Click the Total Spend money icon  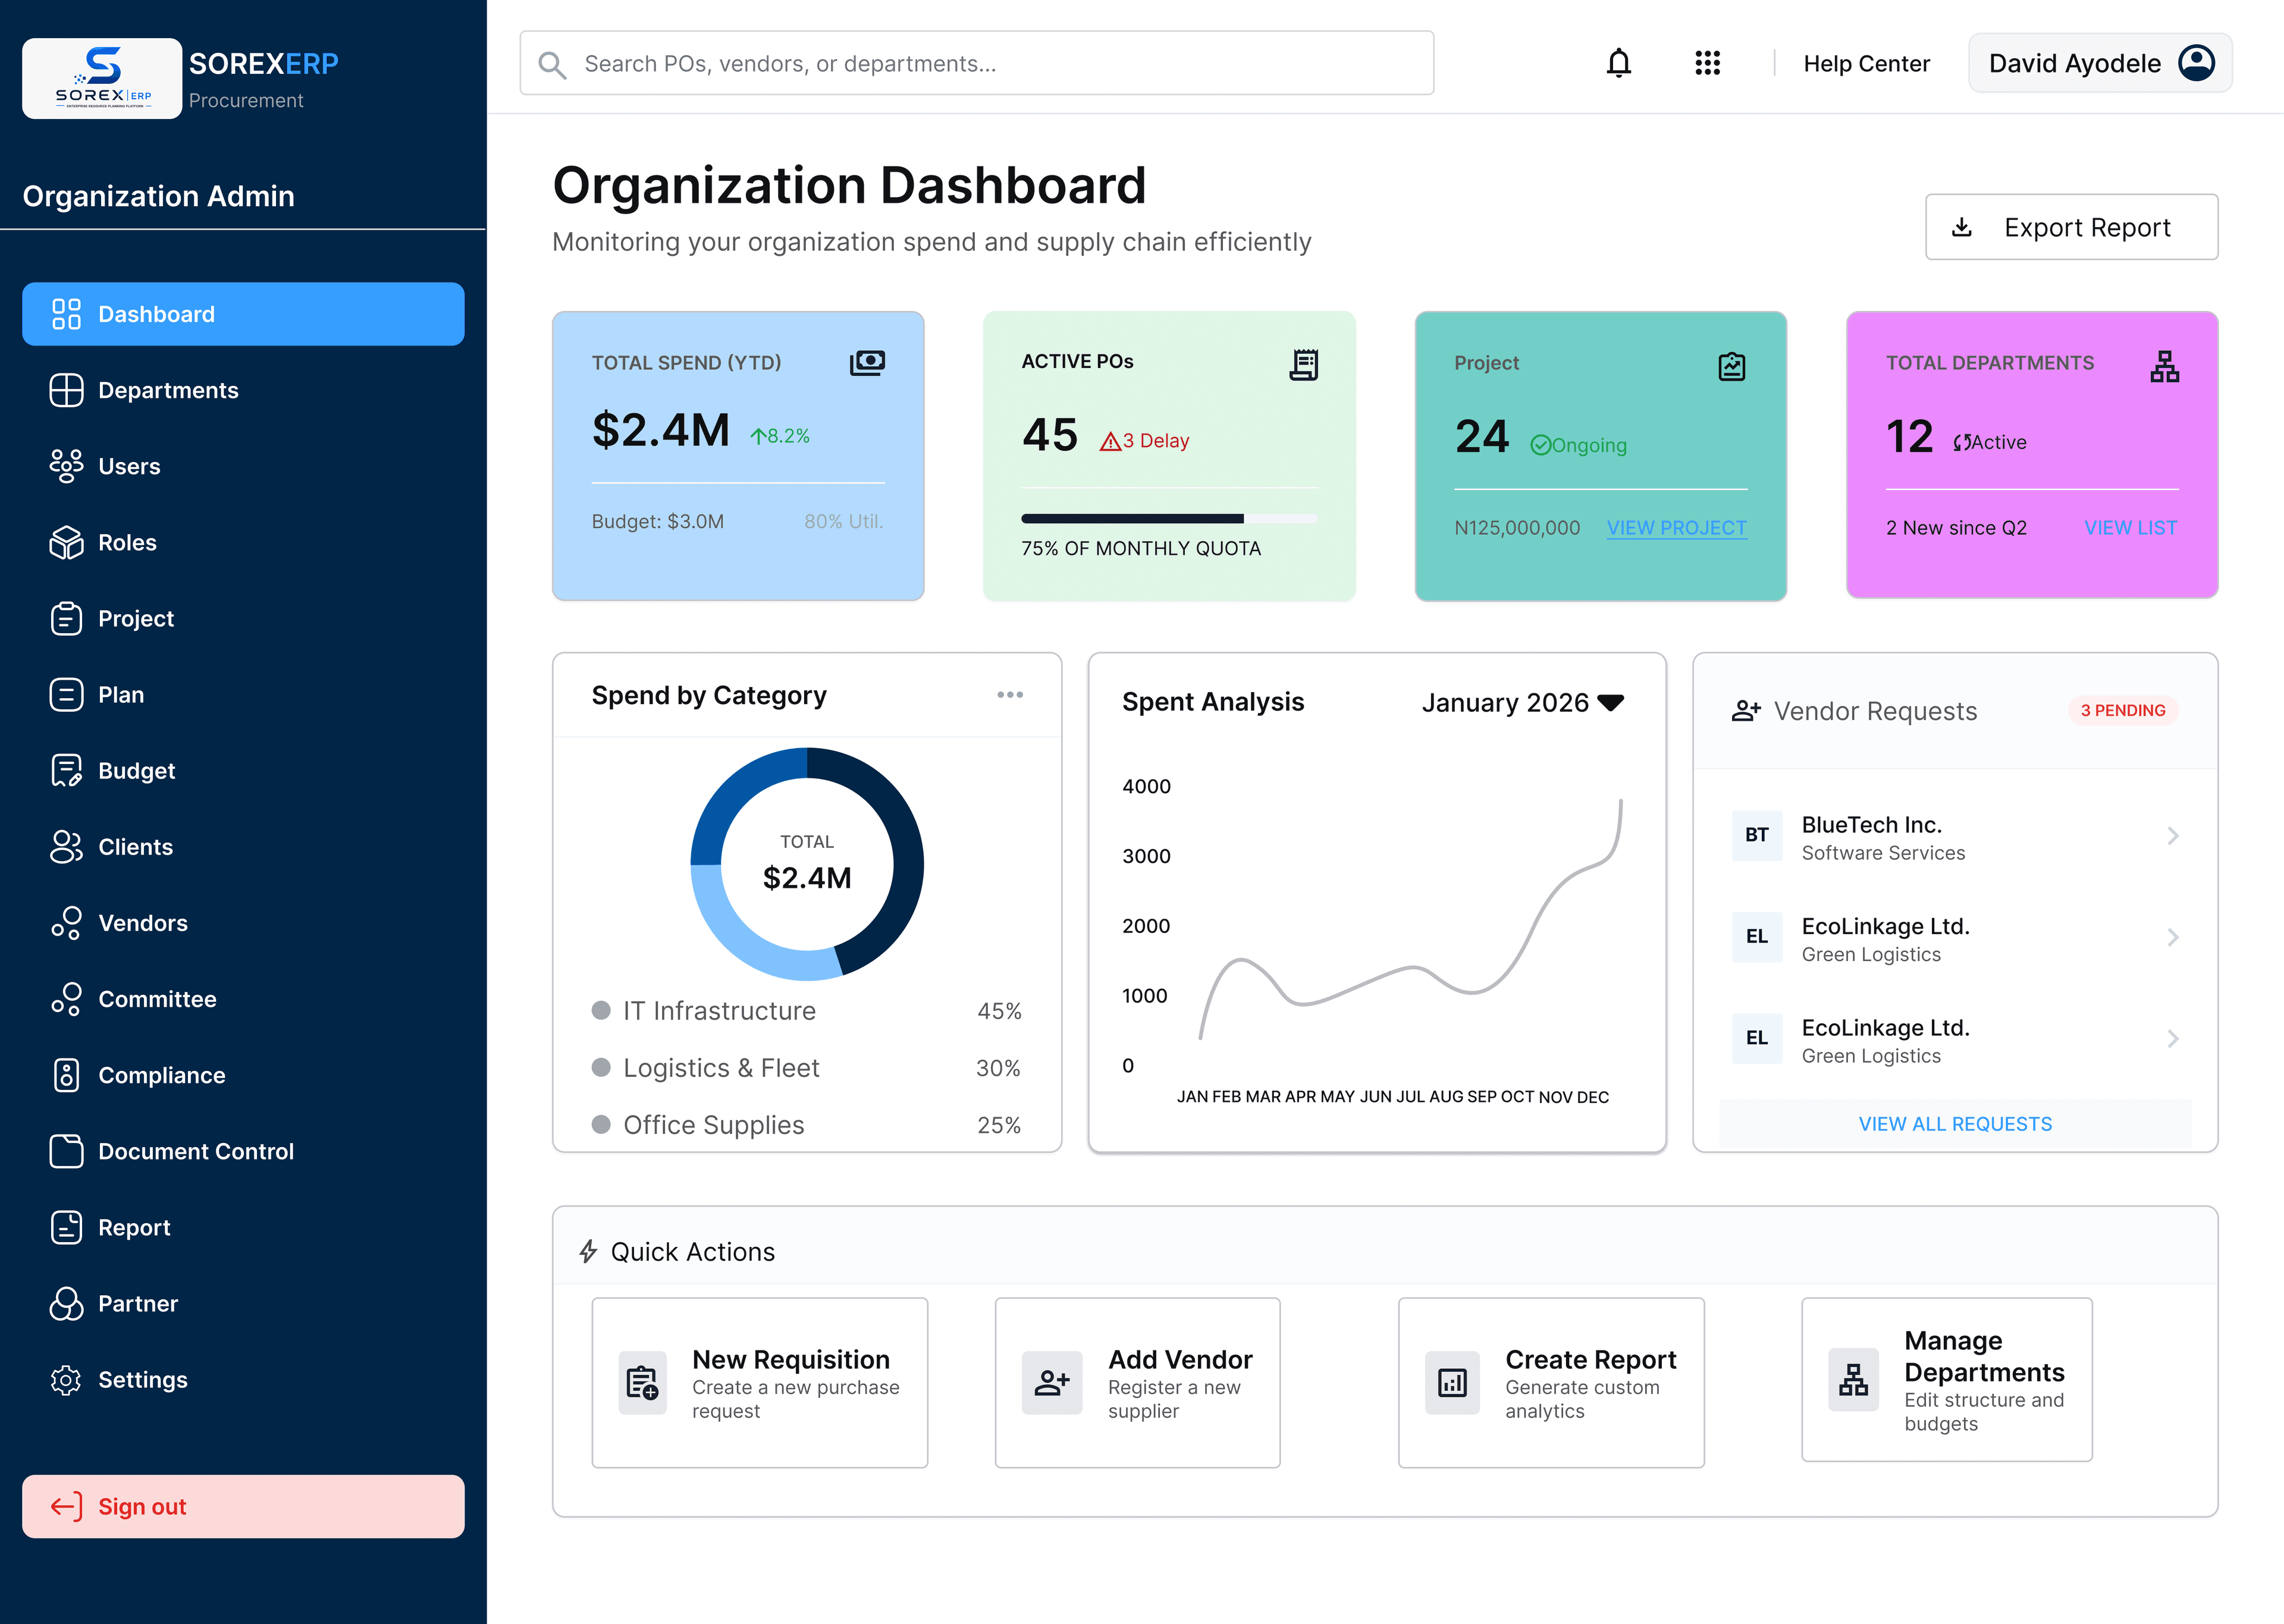point(867,363)
